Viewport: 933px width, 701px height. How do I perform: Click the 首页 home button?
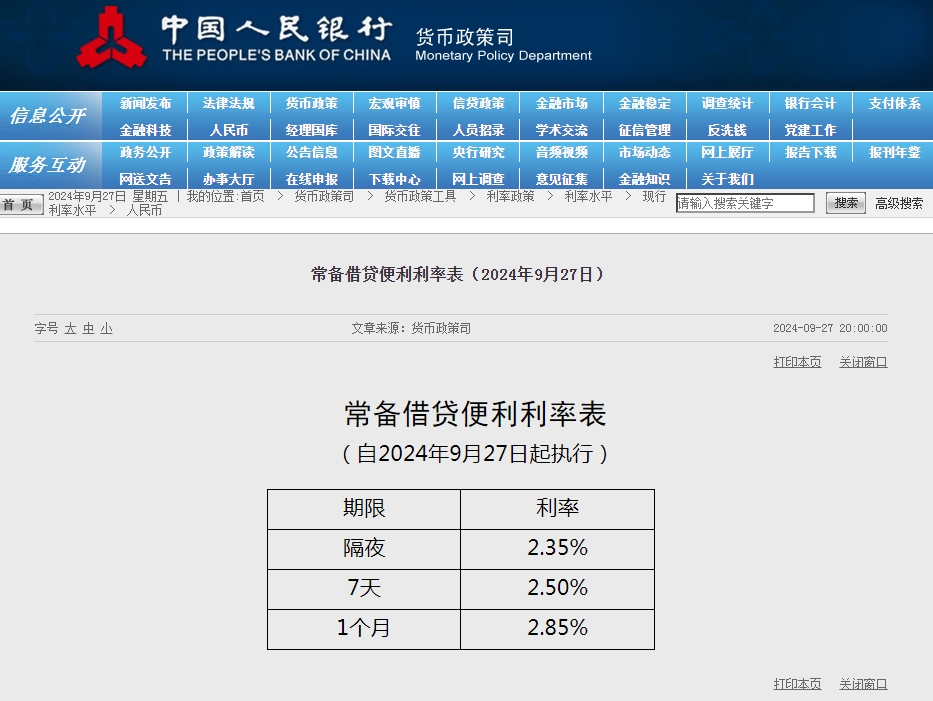(x=21, y=205)
